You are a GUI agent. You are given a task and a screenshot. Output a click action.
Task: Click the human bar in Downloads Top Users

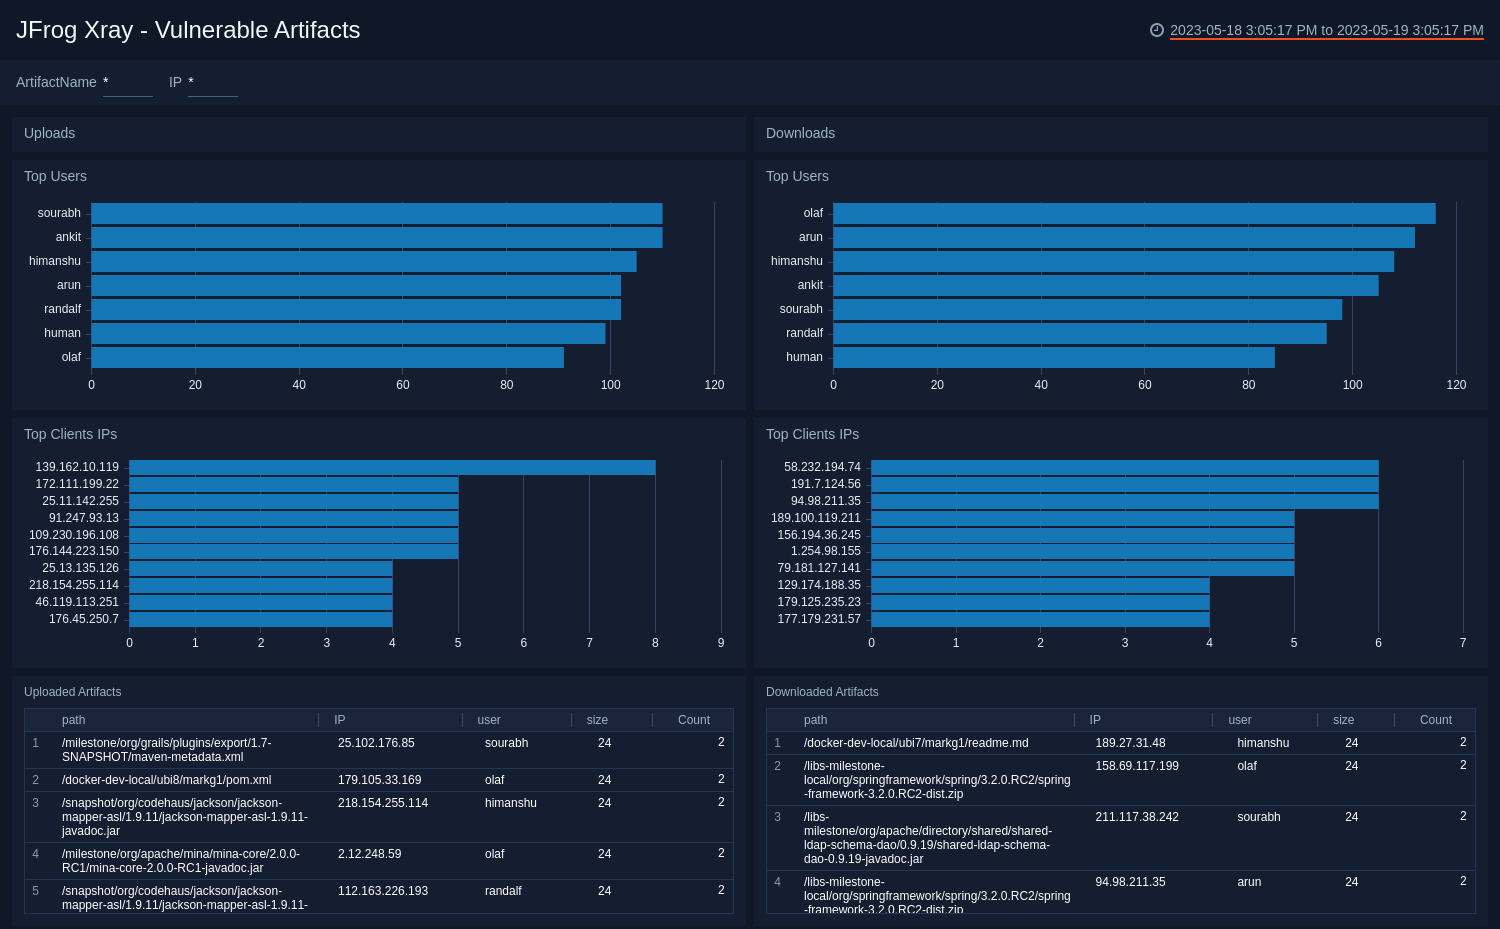(x=1053, y=357)
